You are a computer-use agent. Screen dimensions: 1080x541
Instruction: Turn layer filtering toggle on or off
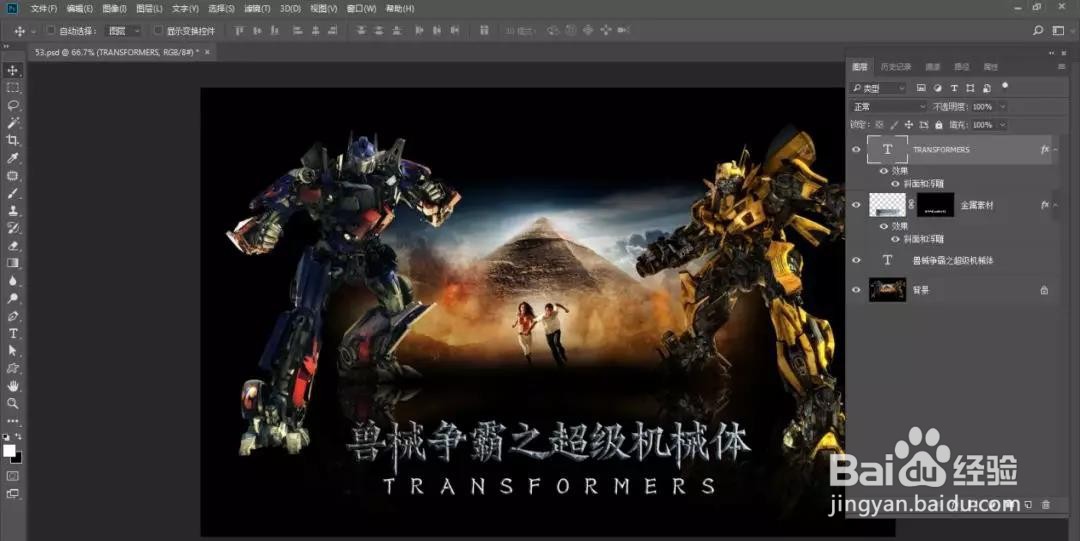[x=1005, y=86]
